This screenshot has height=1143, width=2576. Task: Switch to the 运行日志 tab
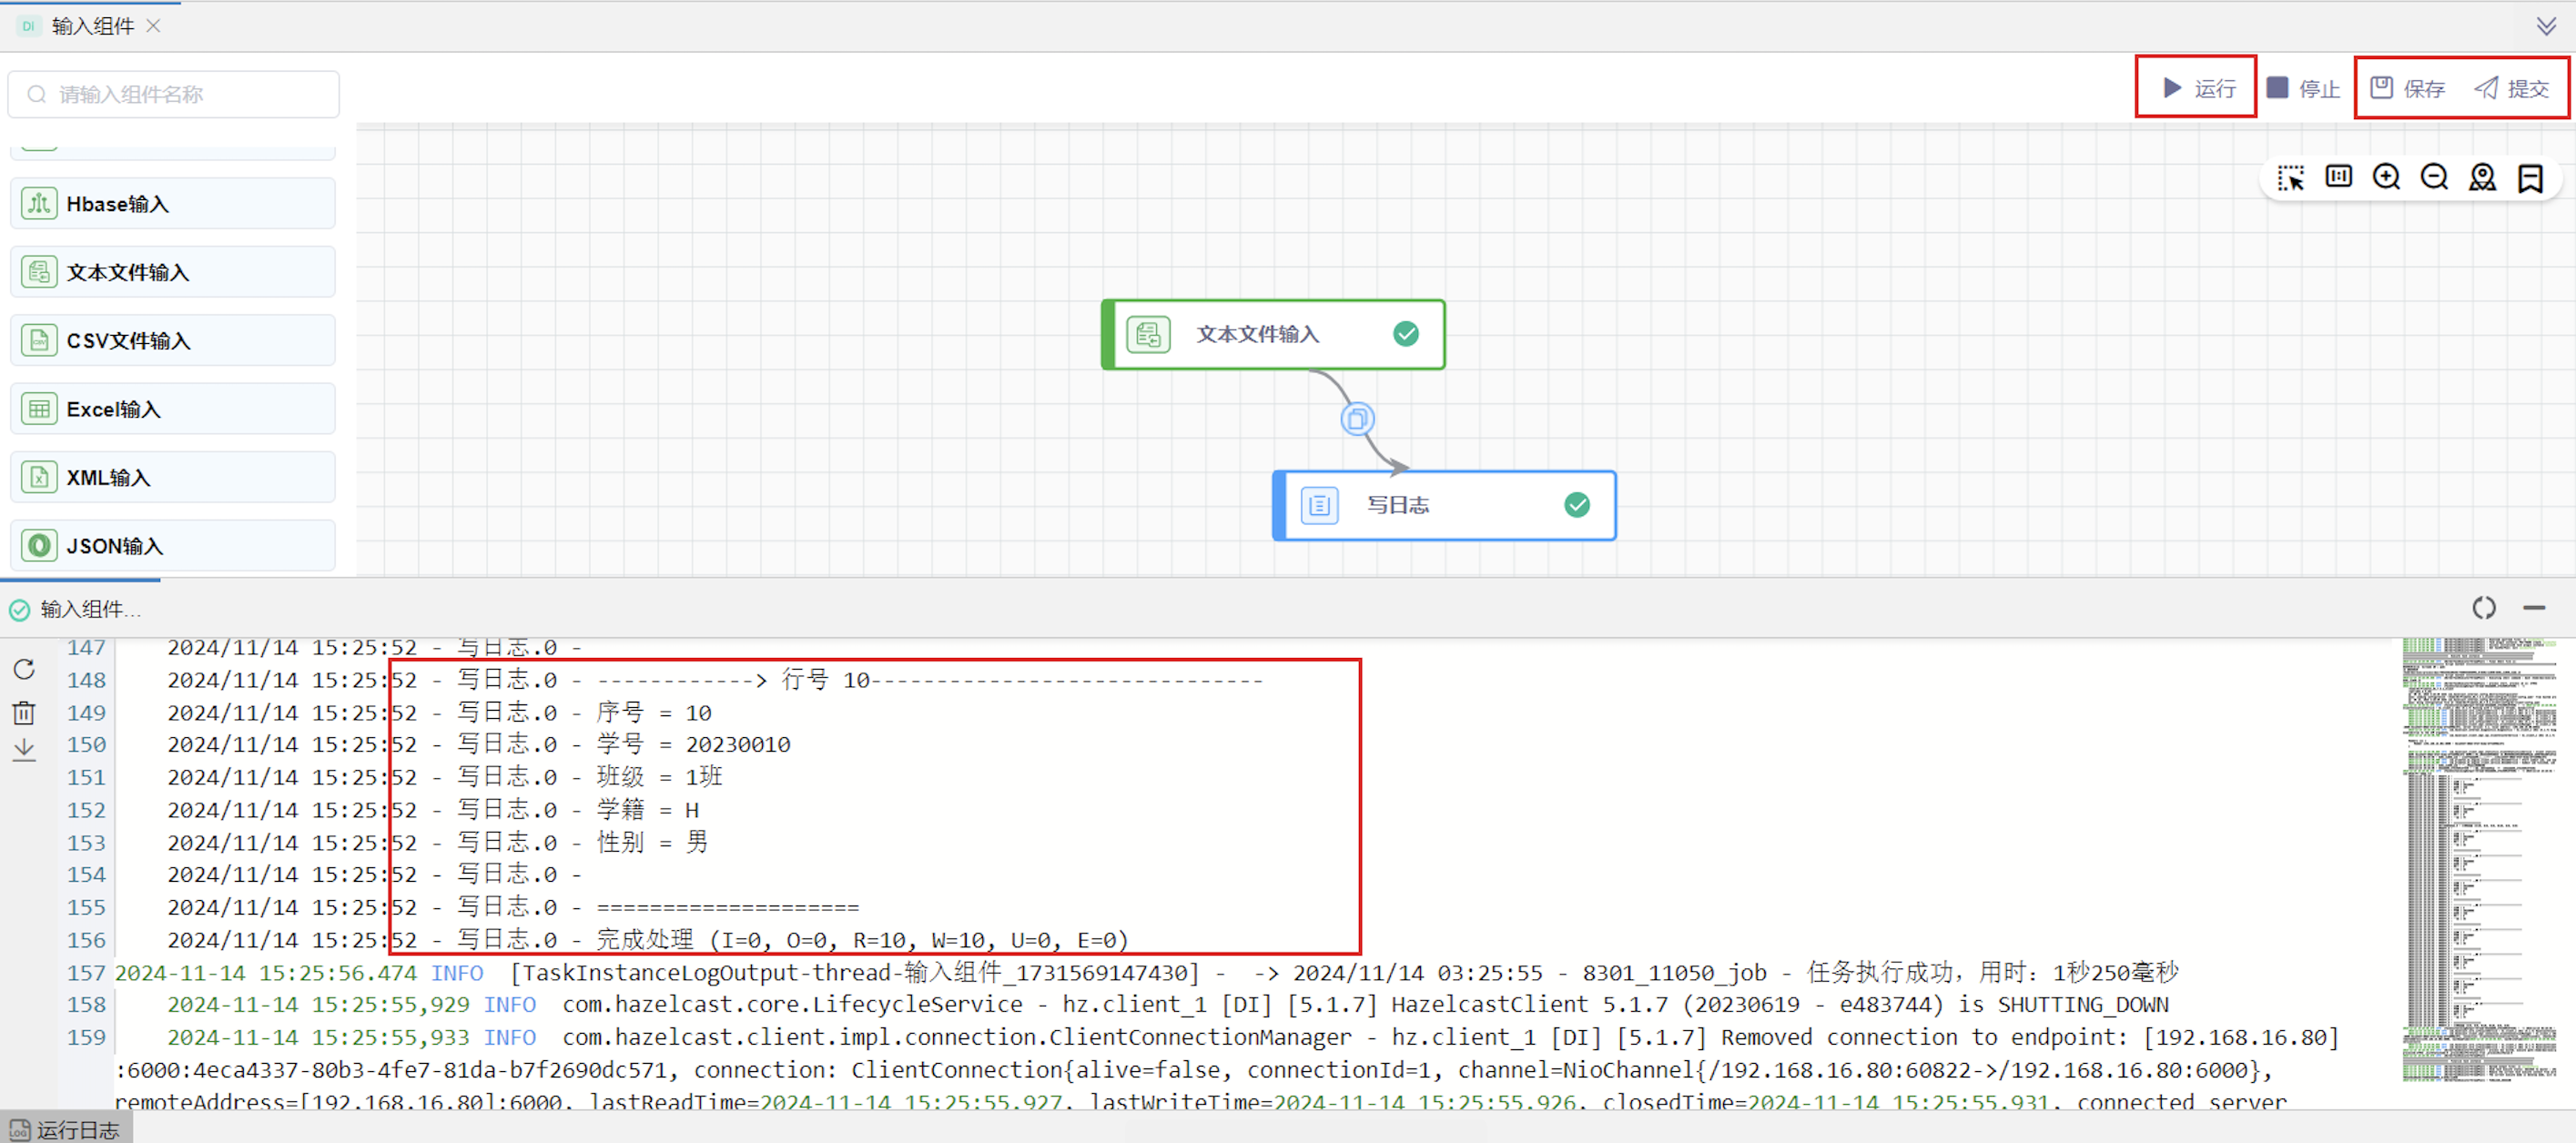pyautogui.click(x=66, y=1129)
